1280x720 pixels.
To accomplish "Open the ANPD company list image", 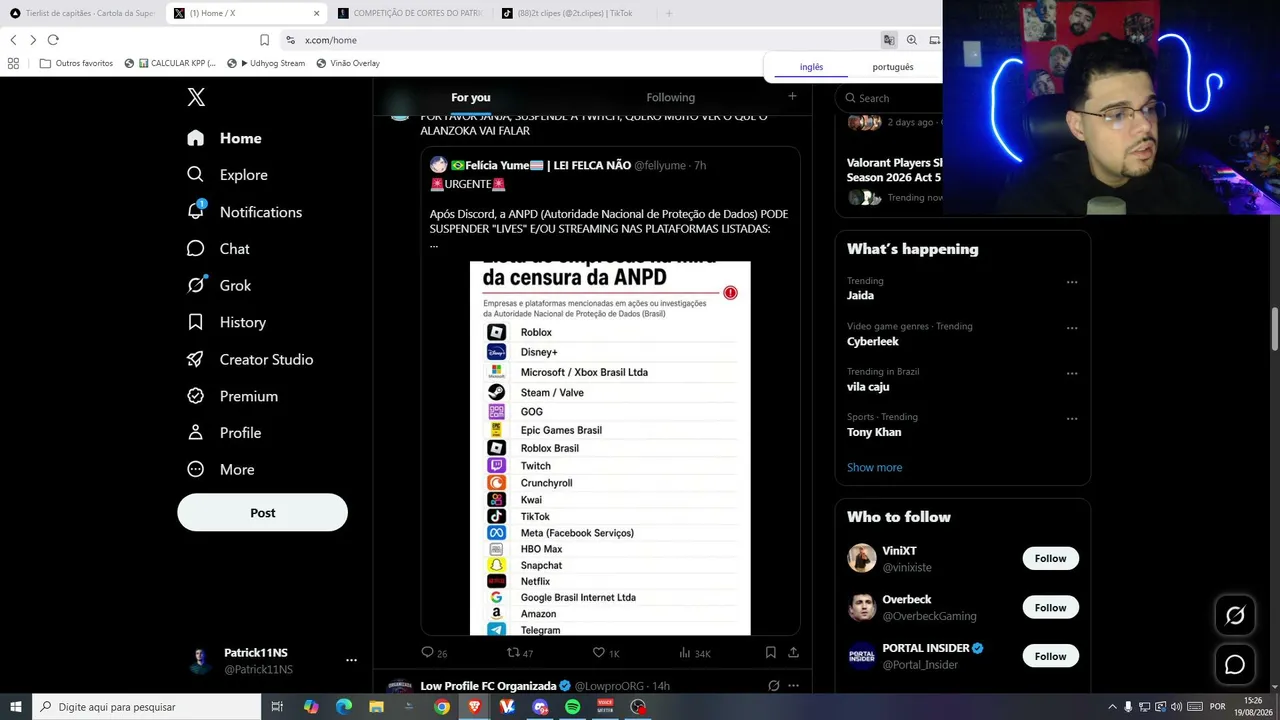I will point(610,448).
